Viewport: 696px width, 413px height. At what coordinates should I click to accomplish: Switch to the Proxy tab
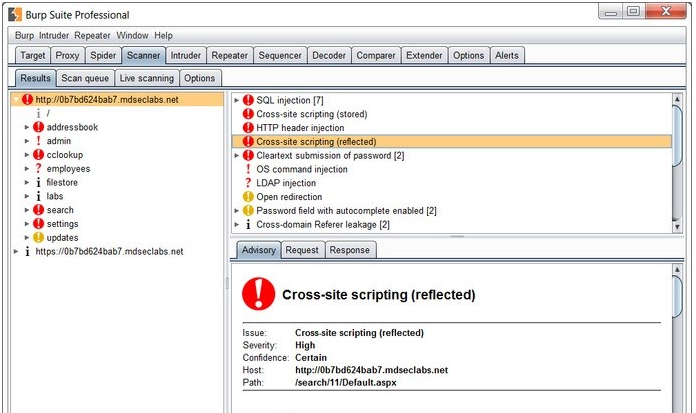[x=67, y=56]
